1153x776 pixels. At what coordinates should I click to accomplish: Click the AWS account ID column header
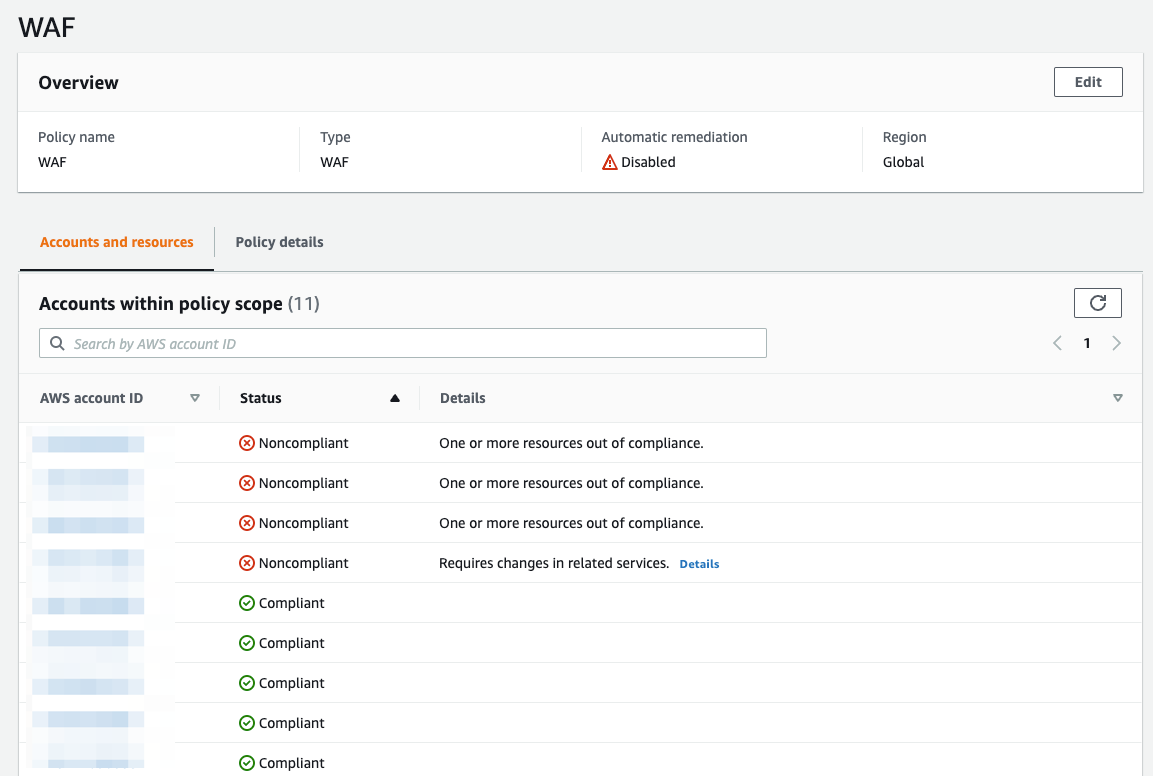click(x=91, y=398)
